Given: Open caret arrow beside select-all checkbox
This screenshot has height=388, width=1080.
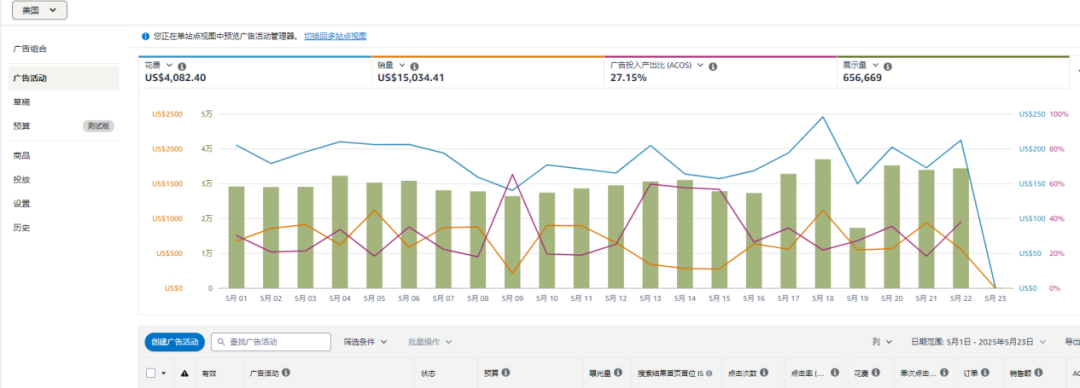Looking at the screenshot, I should [x=164, y=374].
